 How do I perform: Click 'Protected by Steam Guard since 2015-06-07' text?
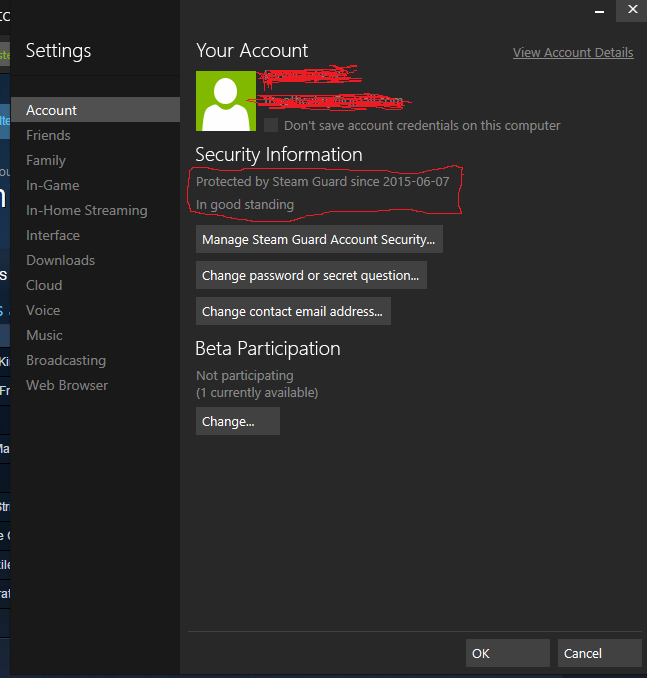323,182
